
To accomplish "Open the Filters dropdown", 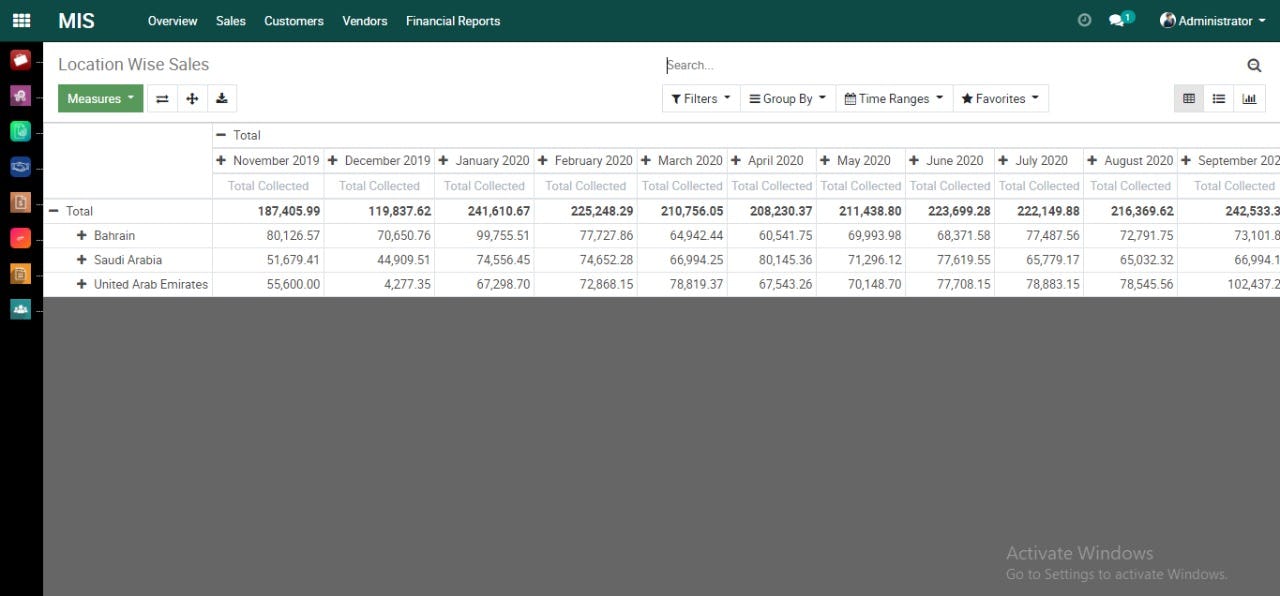I will pyautogui.click(x=699, y=98).
